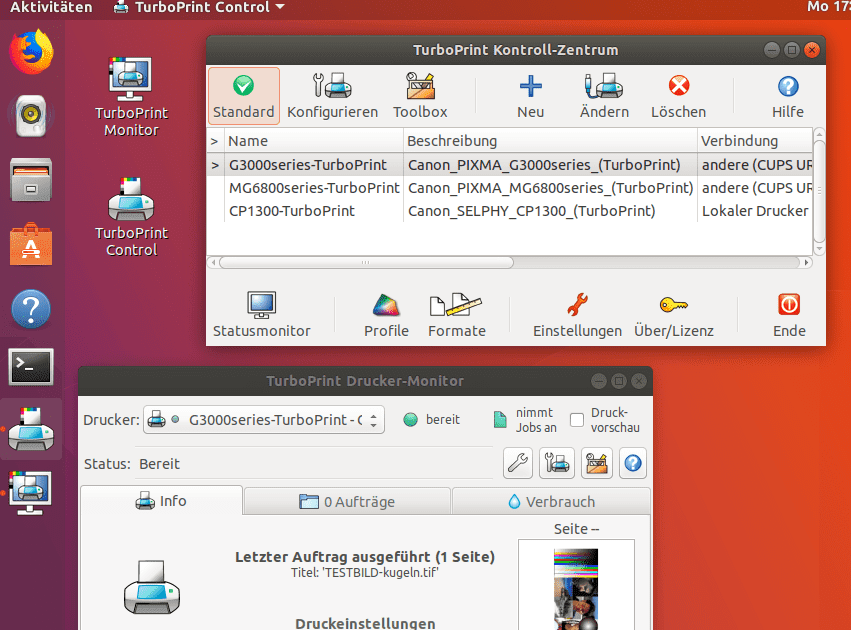Select CP1300-TurboPrint printer row

[x=509, y=211]
